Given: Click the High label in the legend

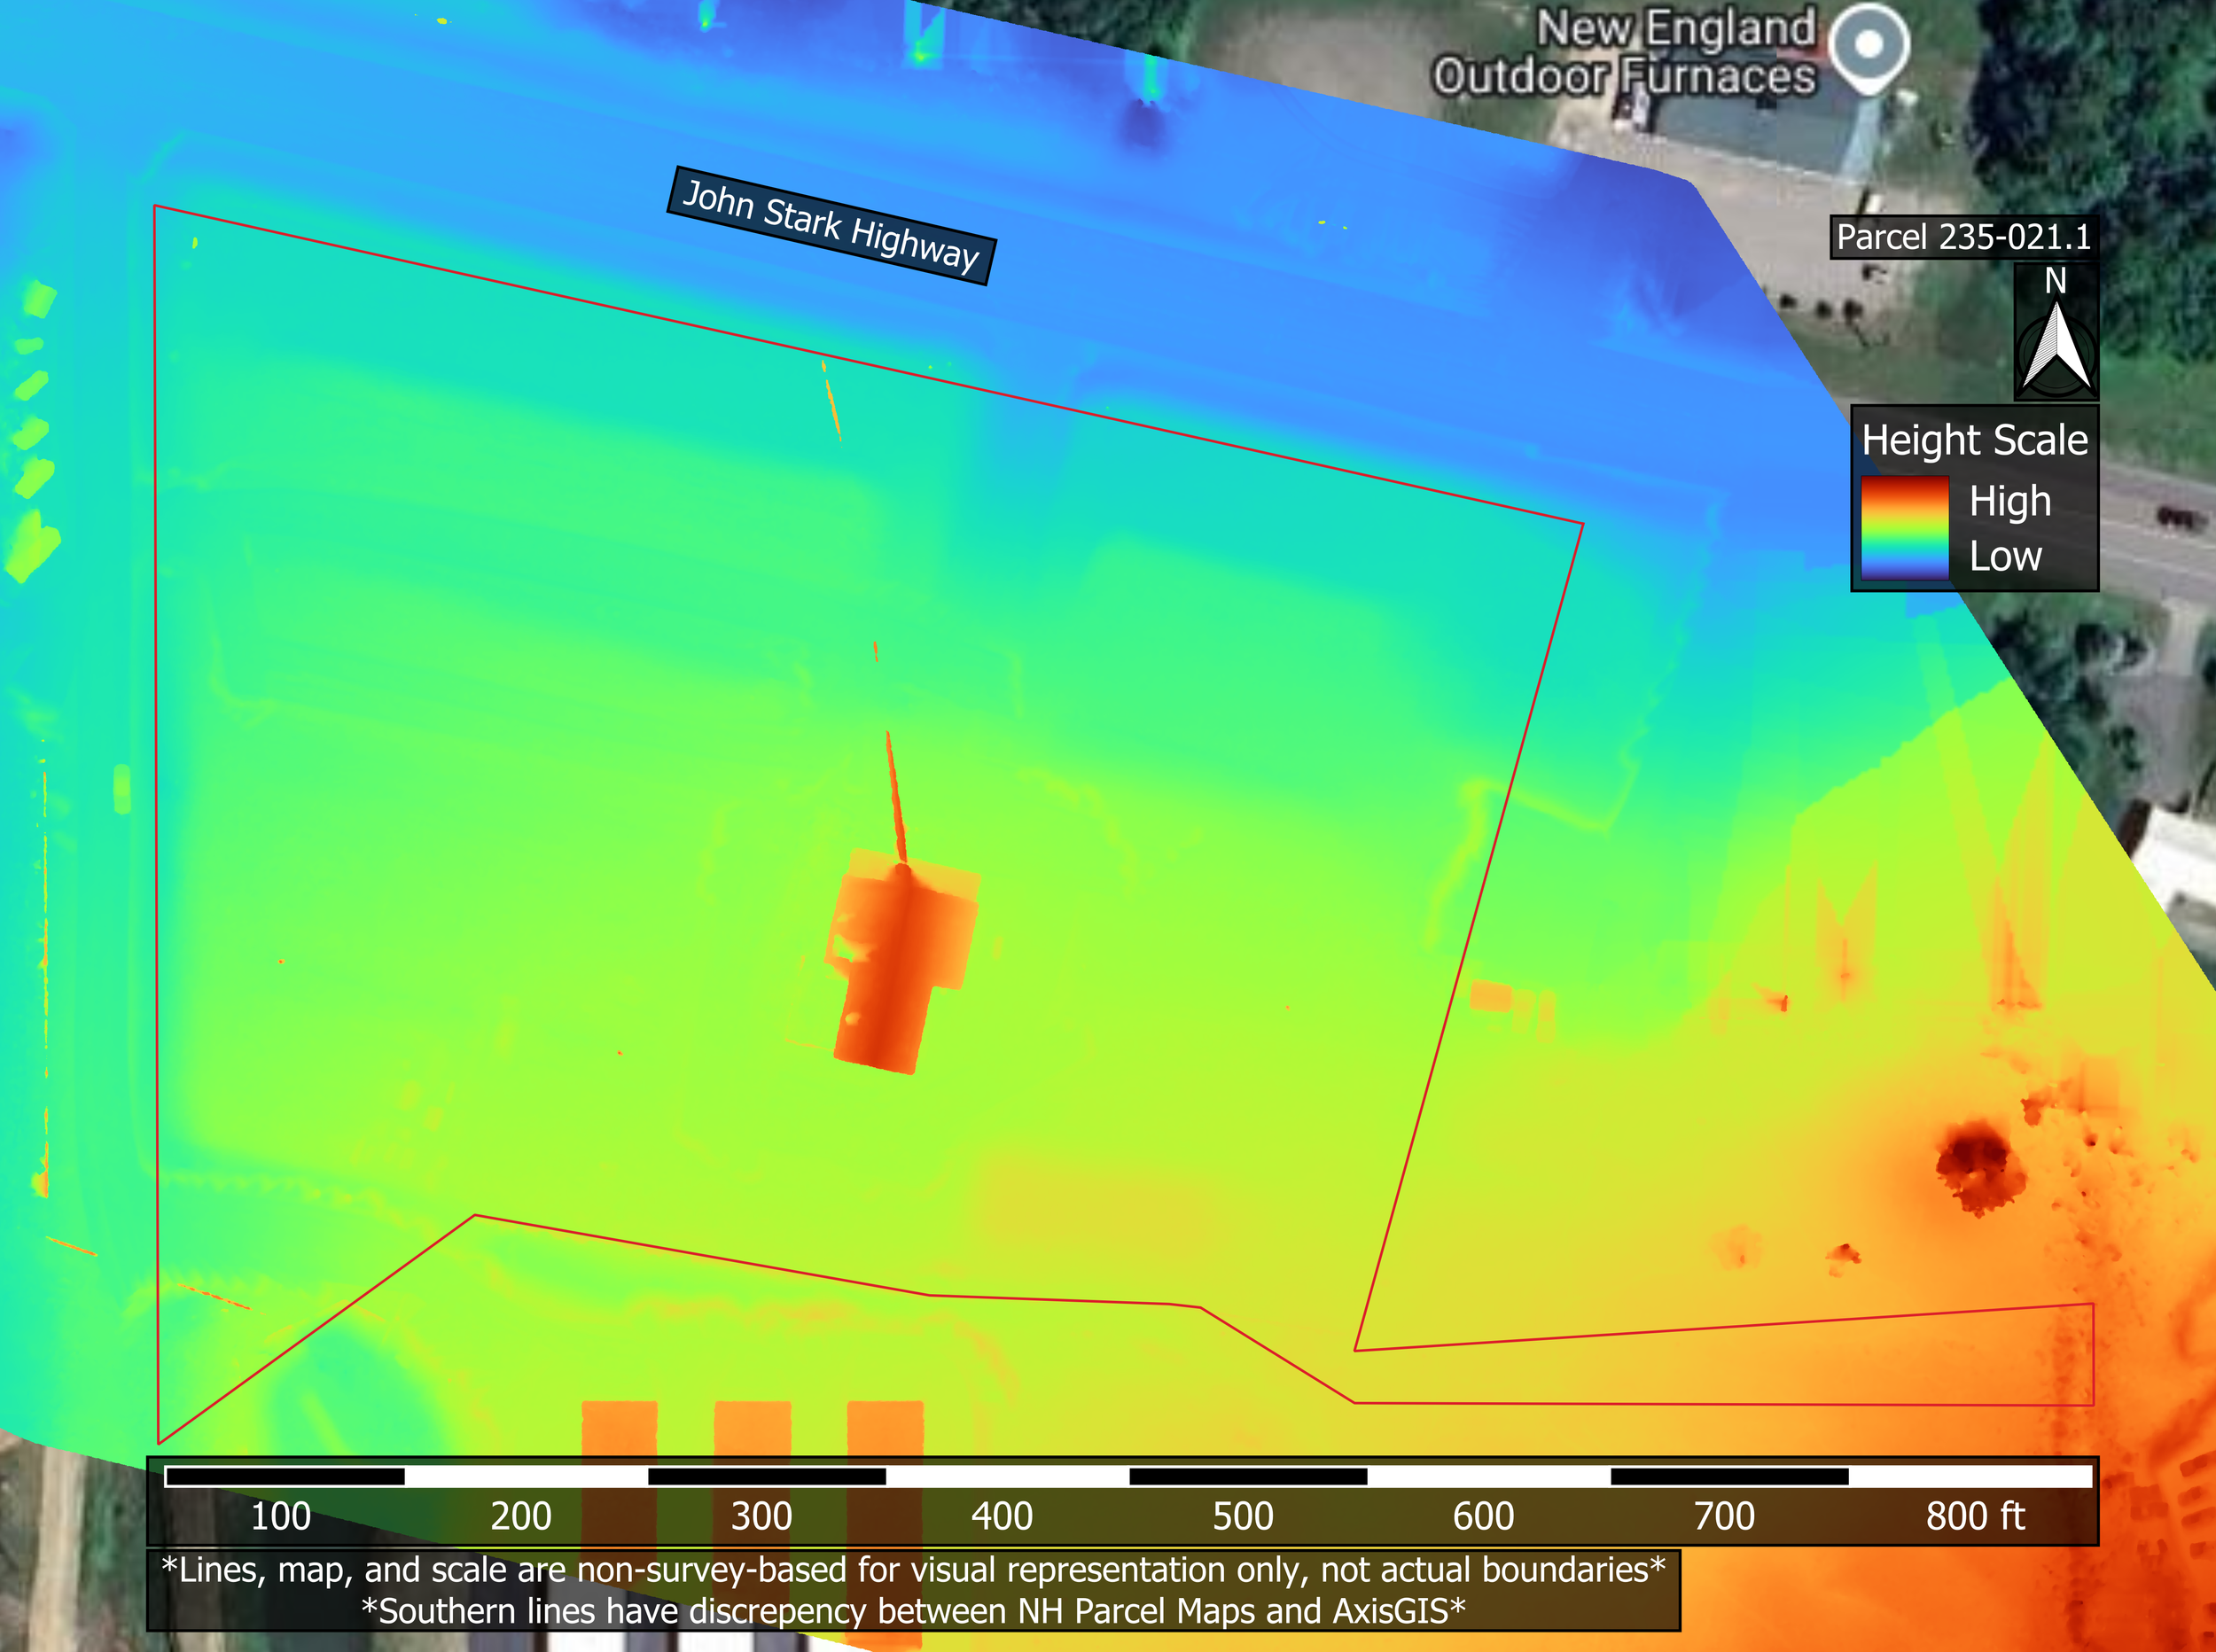Looking at the screenshot, I should [2010, 501].
